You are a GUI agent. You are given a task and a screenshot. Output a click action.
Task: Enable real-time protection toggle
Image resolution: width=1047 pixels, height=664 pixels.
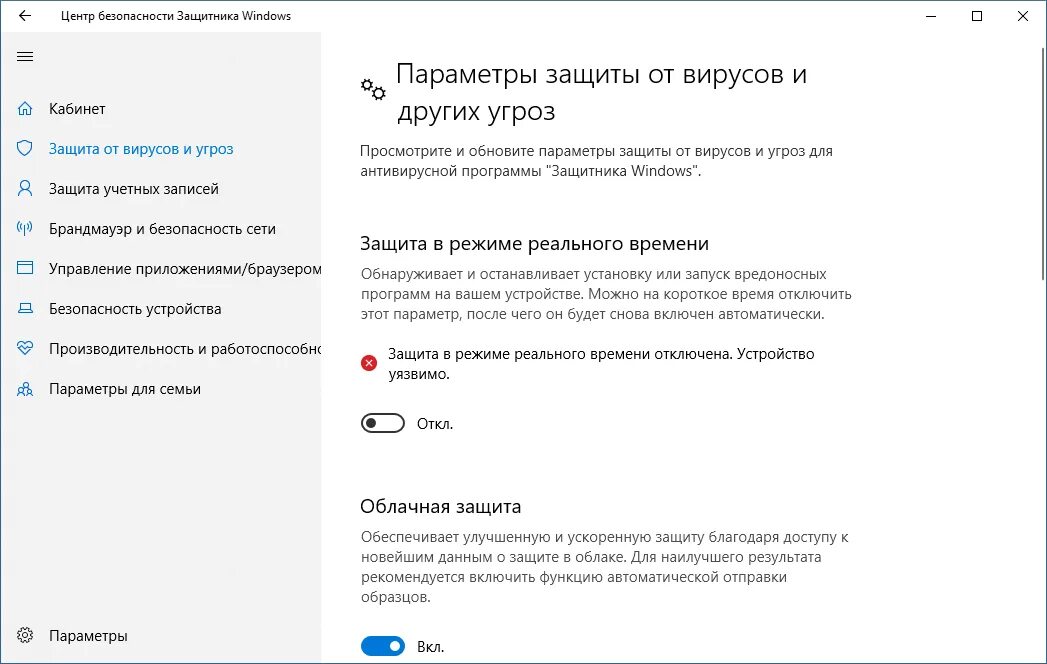[383, 423]
